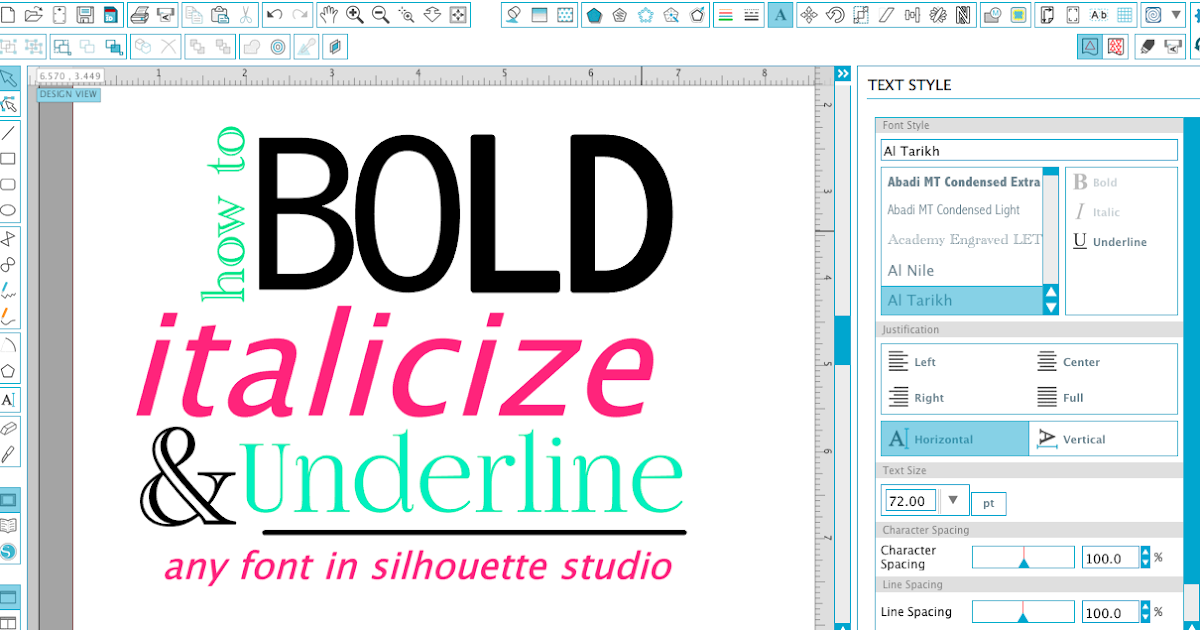Open the text size dropdown
Viewport: 1200px width, 630px height.
[953, 500]
